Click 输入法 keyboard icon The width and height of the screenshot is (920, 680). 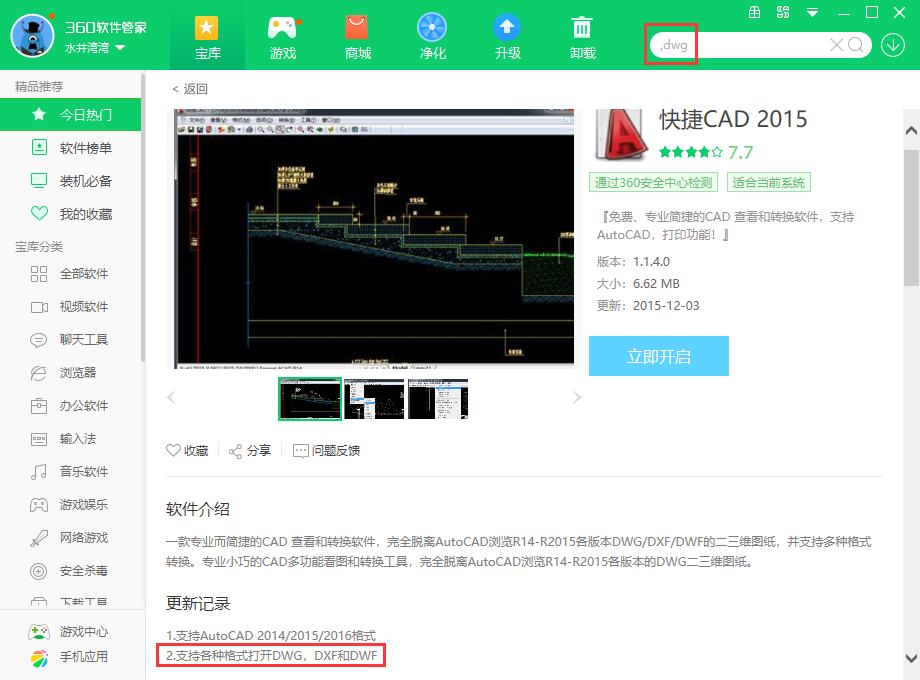tap(39, 439)
